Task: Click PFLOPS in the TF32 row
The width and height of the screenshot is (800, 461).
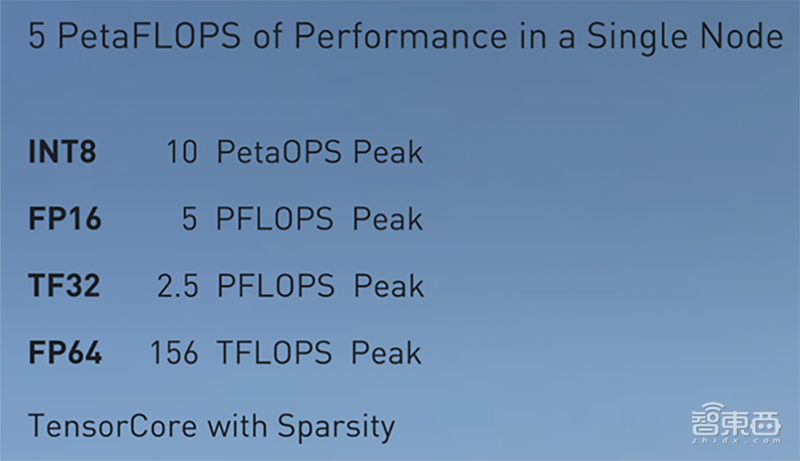Action: click(275, 287)
